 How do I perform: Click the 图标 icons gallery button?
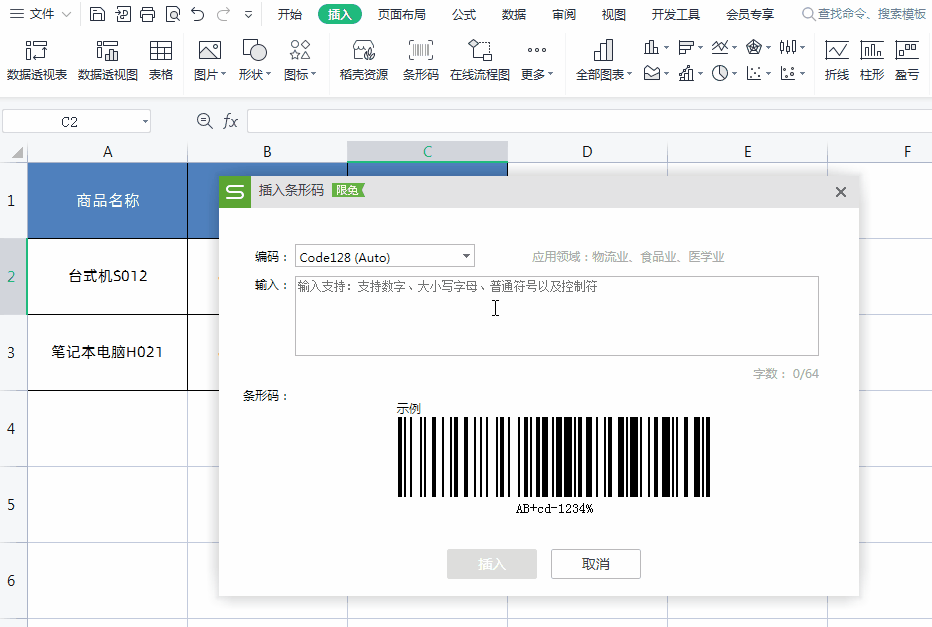pyautogui.click(x=300, y=60)
